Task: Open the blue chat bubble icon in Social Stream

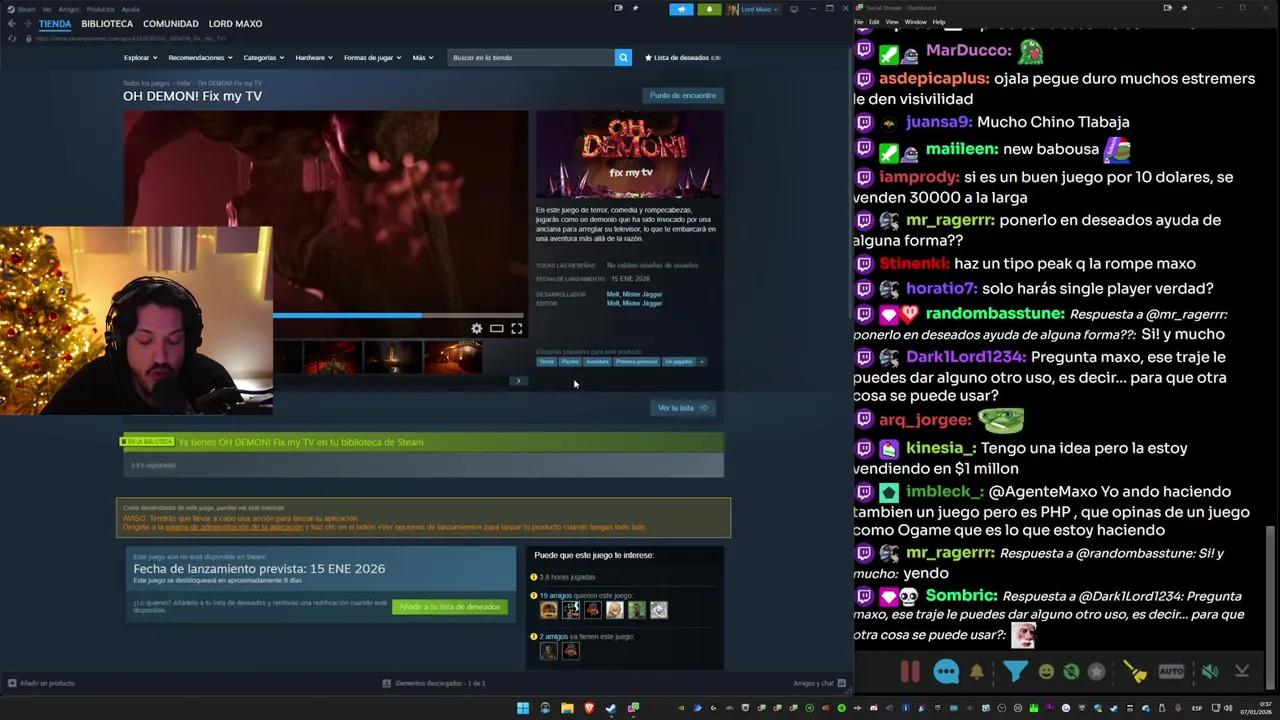Action: coord(946,672)
